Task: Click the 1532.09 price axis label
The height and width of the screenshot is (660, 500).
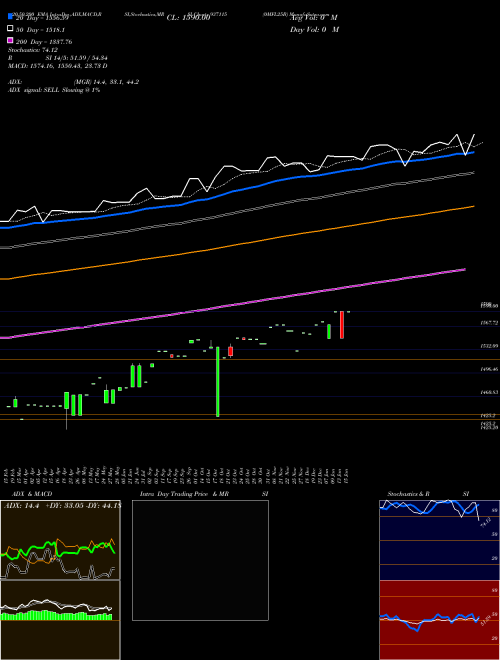Action: coord(489,346)
